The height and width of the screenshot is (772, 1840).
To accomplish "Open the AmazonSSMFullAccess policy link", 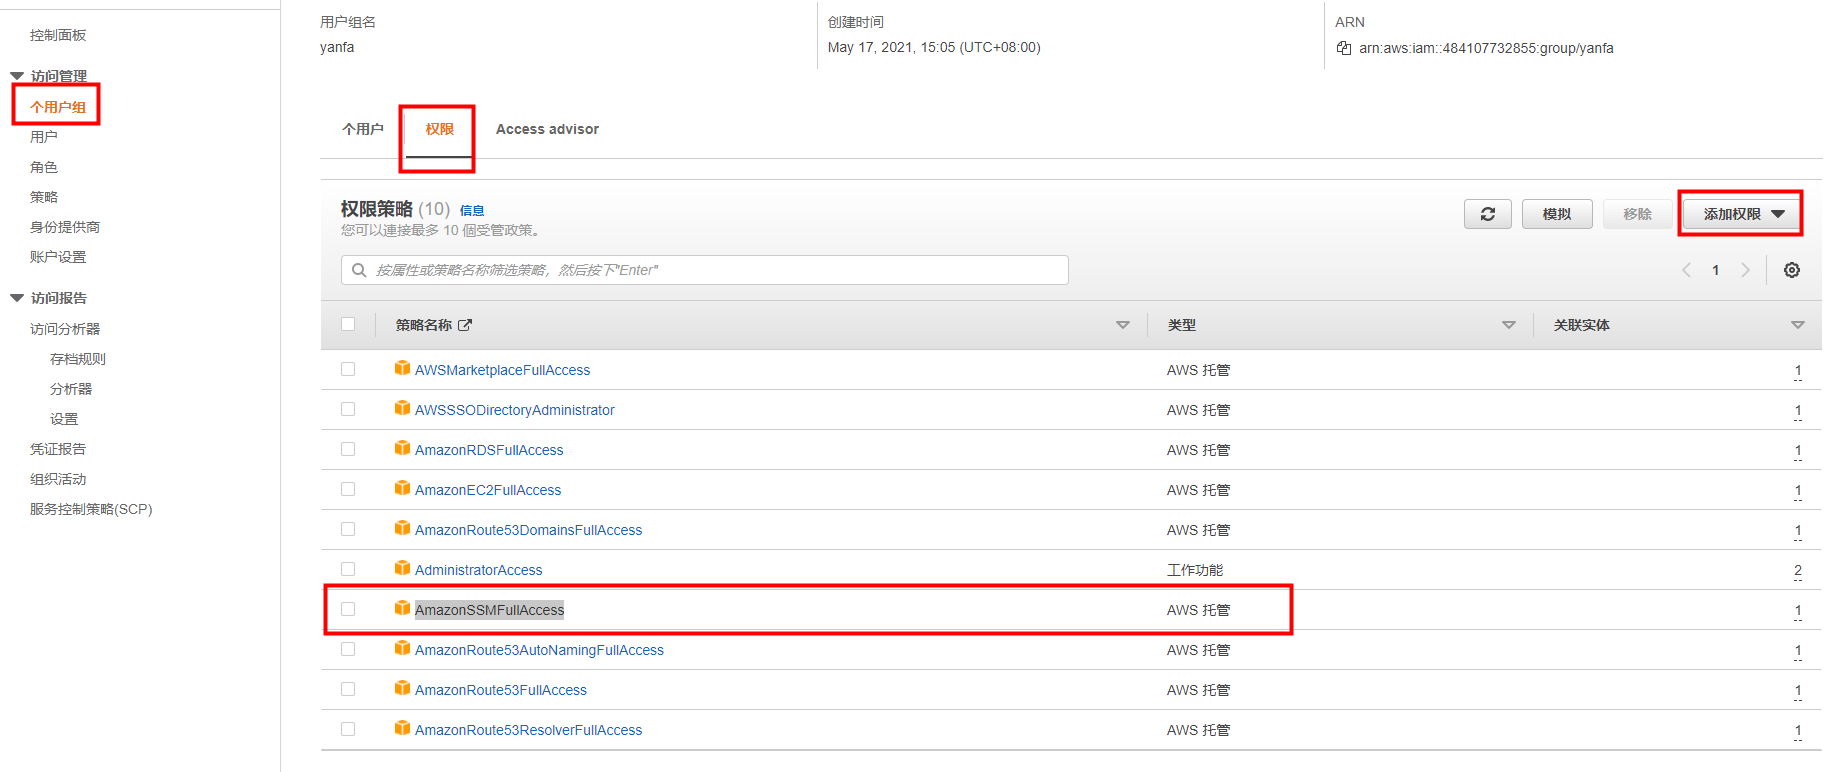I will pos(489,610).
